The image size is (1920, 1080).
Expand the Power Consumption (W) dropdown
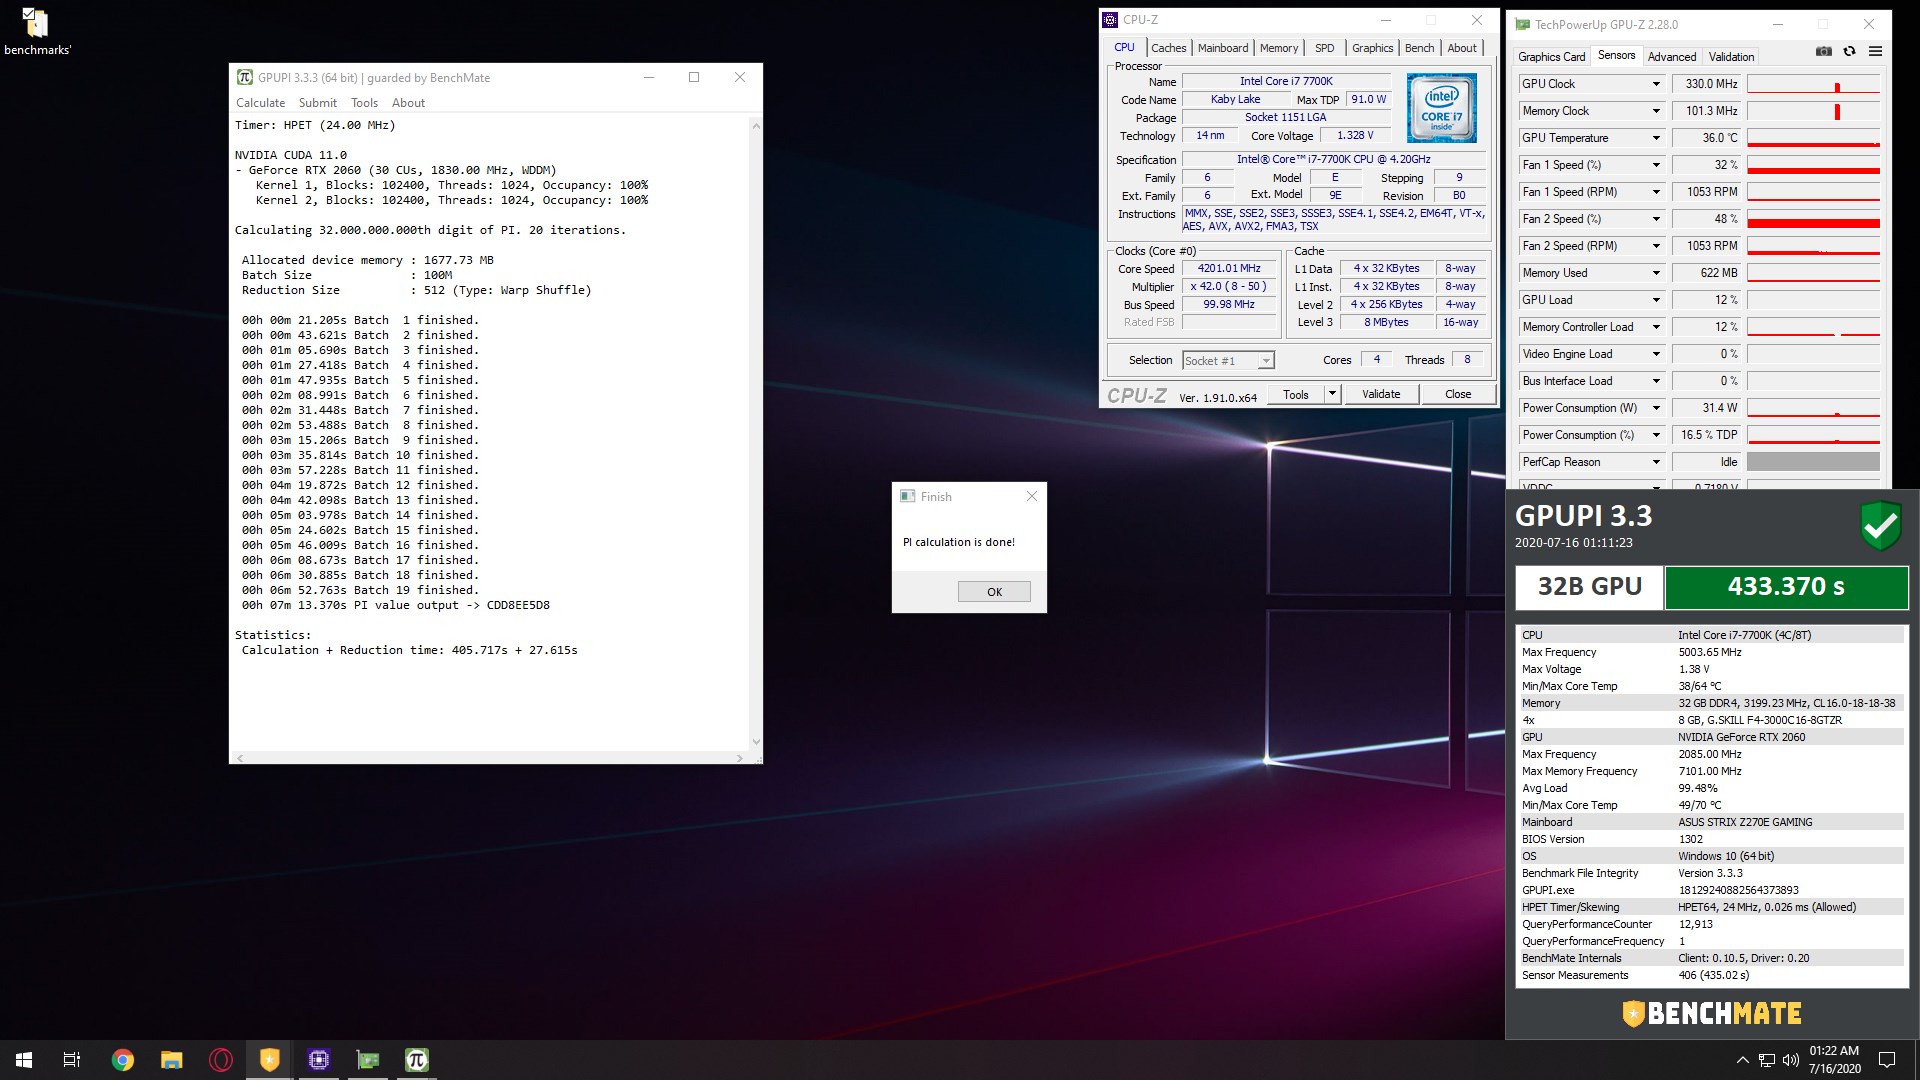[x=1655, y=408]
